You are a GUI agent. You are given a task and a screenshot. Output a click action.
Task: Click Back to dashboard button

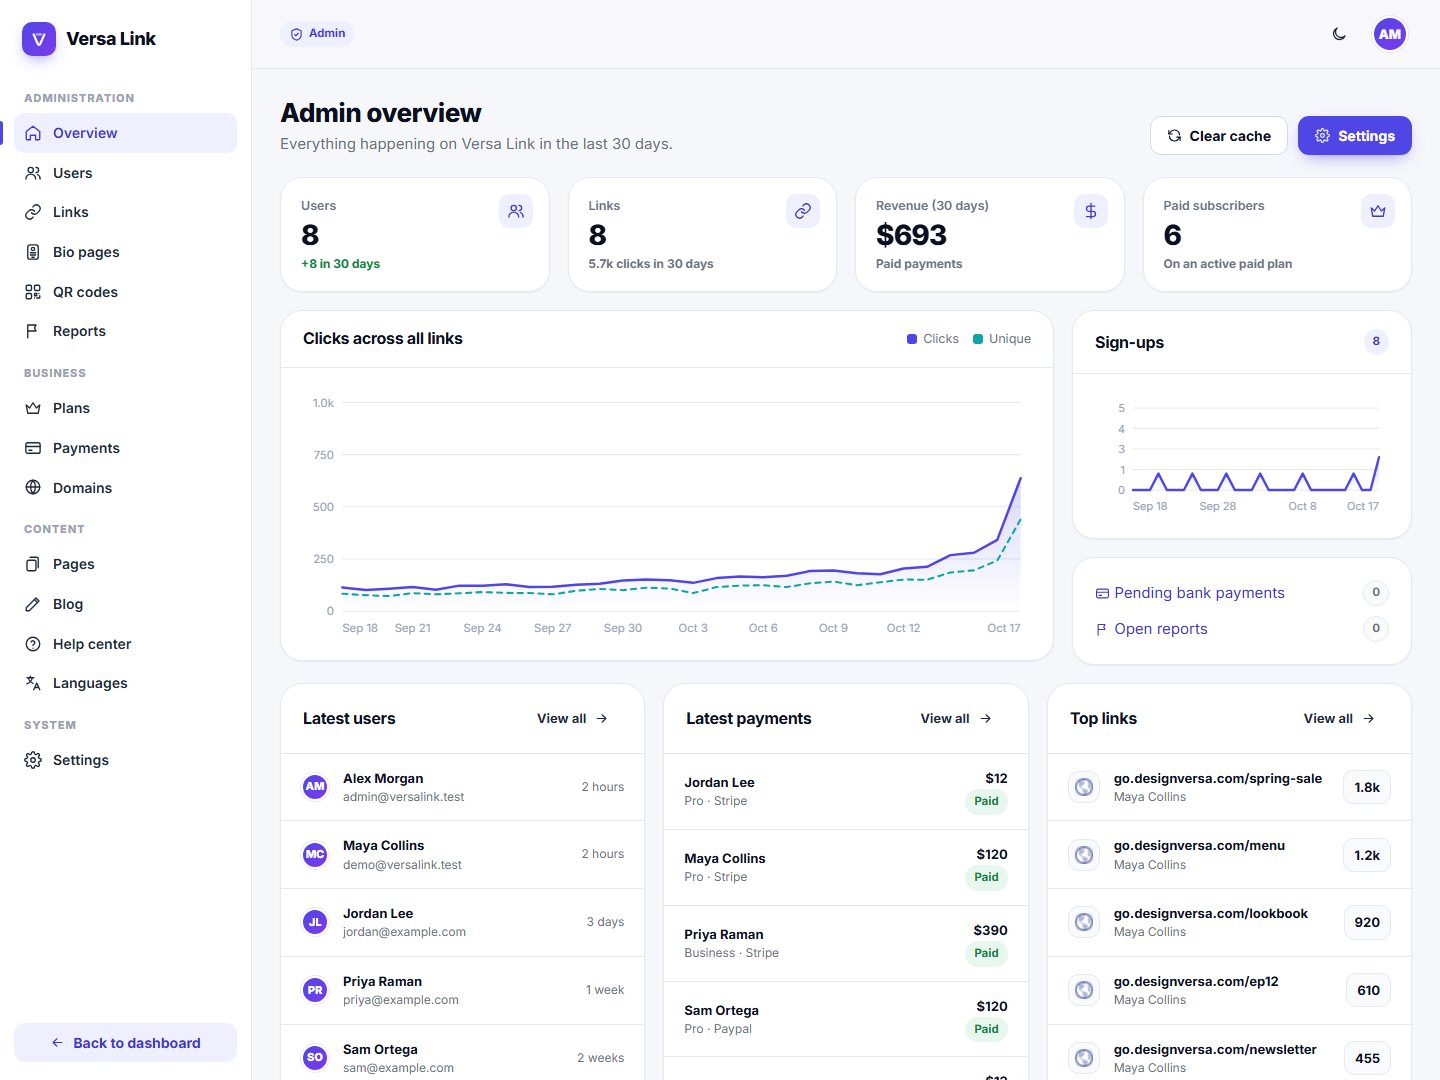click(125, 1043)
